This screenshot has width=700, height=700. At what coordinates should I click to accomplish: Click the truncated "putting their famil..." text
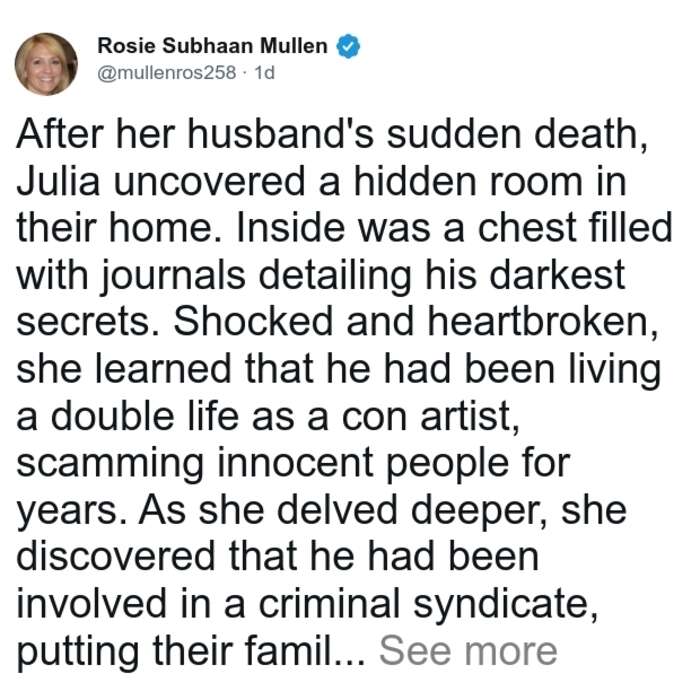(191, 653)
